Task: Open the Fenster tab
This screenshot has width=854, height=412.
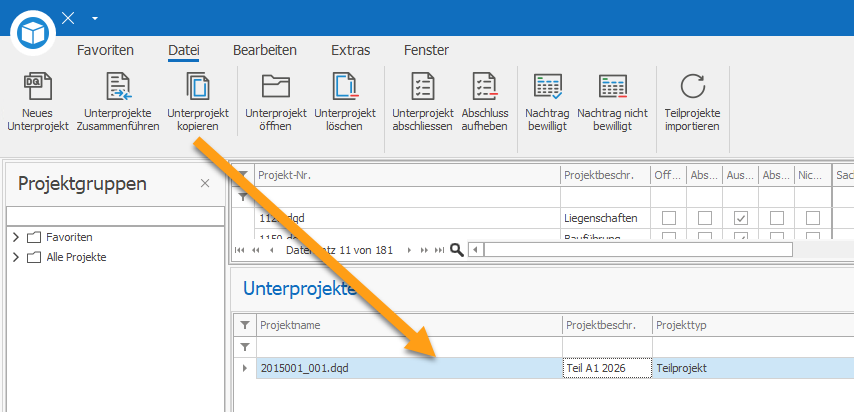Action: tap(426, 51)
